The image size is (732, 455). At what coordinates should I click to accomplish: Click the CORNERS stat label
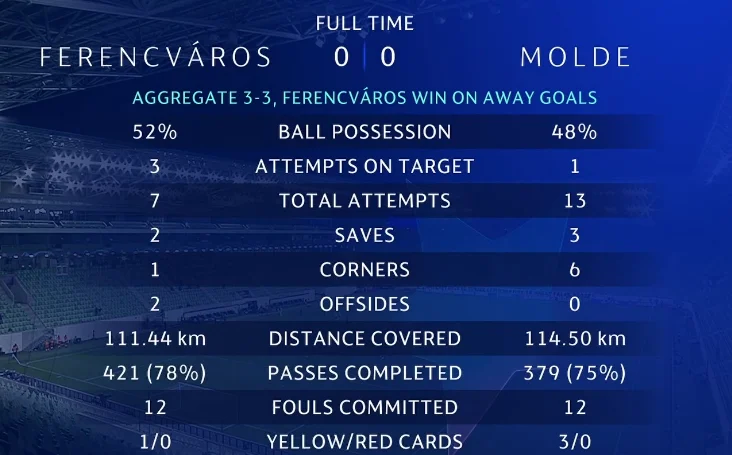pyautogui.click(x=365, y=270)
